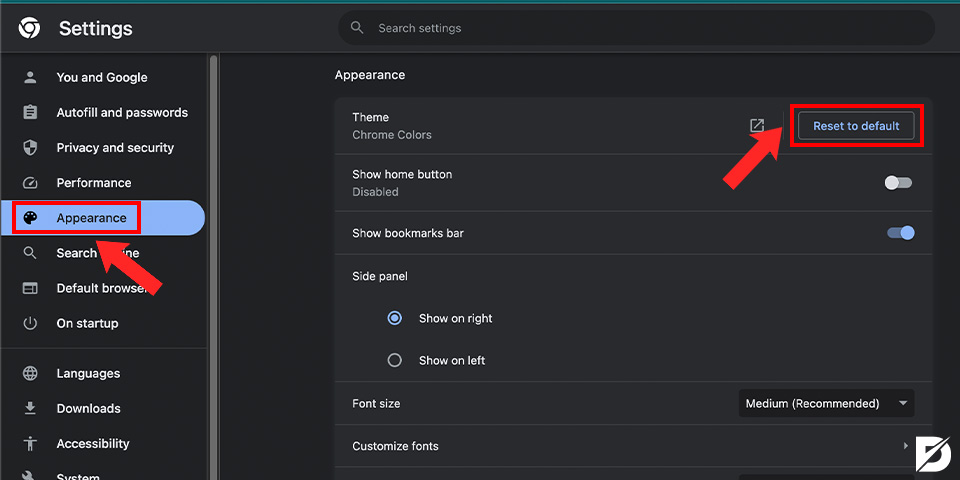Image resolution: width=960 pixels, height=480 pixels.
Task: Toggle the Show home button switch
Action: click(x=898, y=182)
